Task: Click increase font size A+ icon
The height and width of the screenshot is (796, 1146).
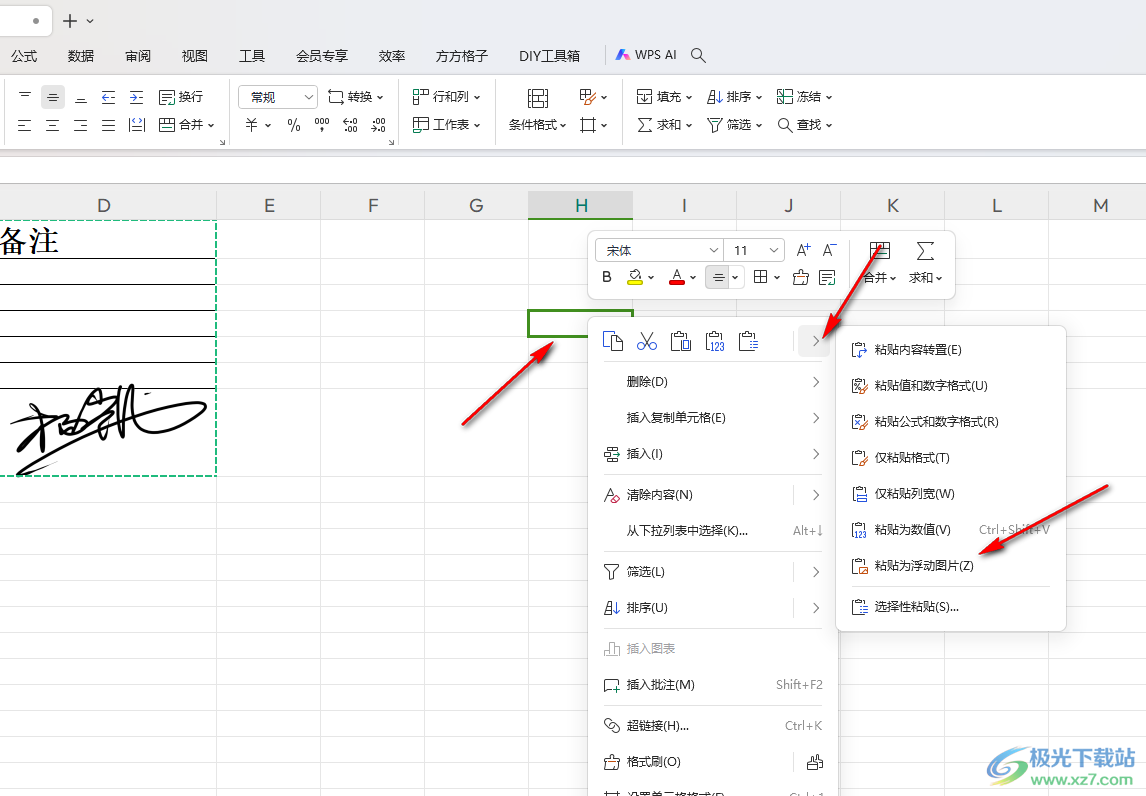Action: tap(803, 250)
